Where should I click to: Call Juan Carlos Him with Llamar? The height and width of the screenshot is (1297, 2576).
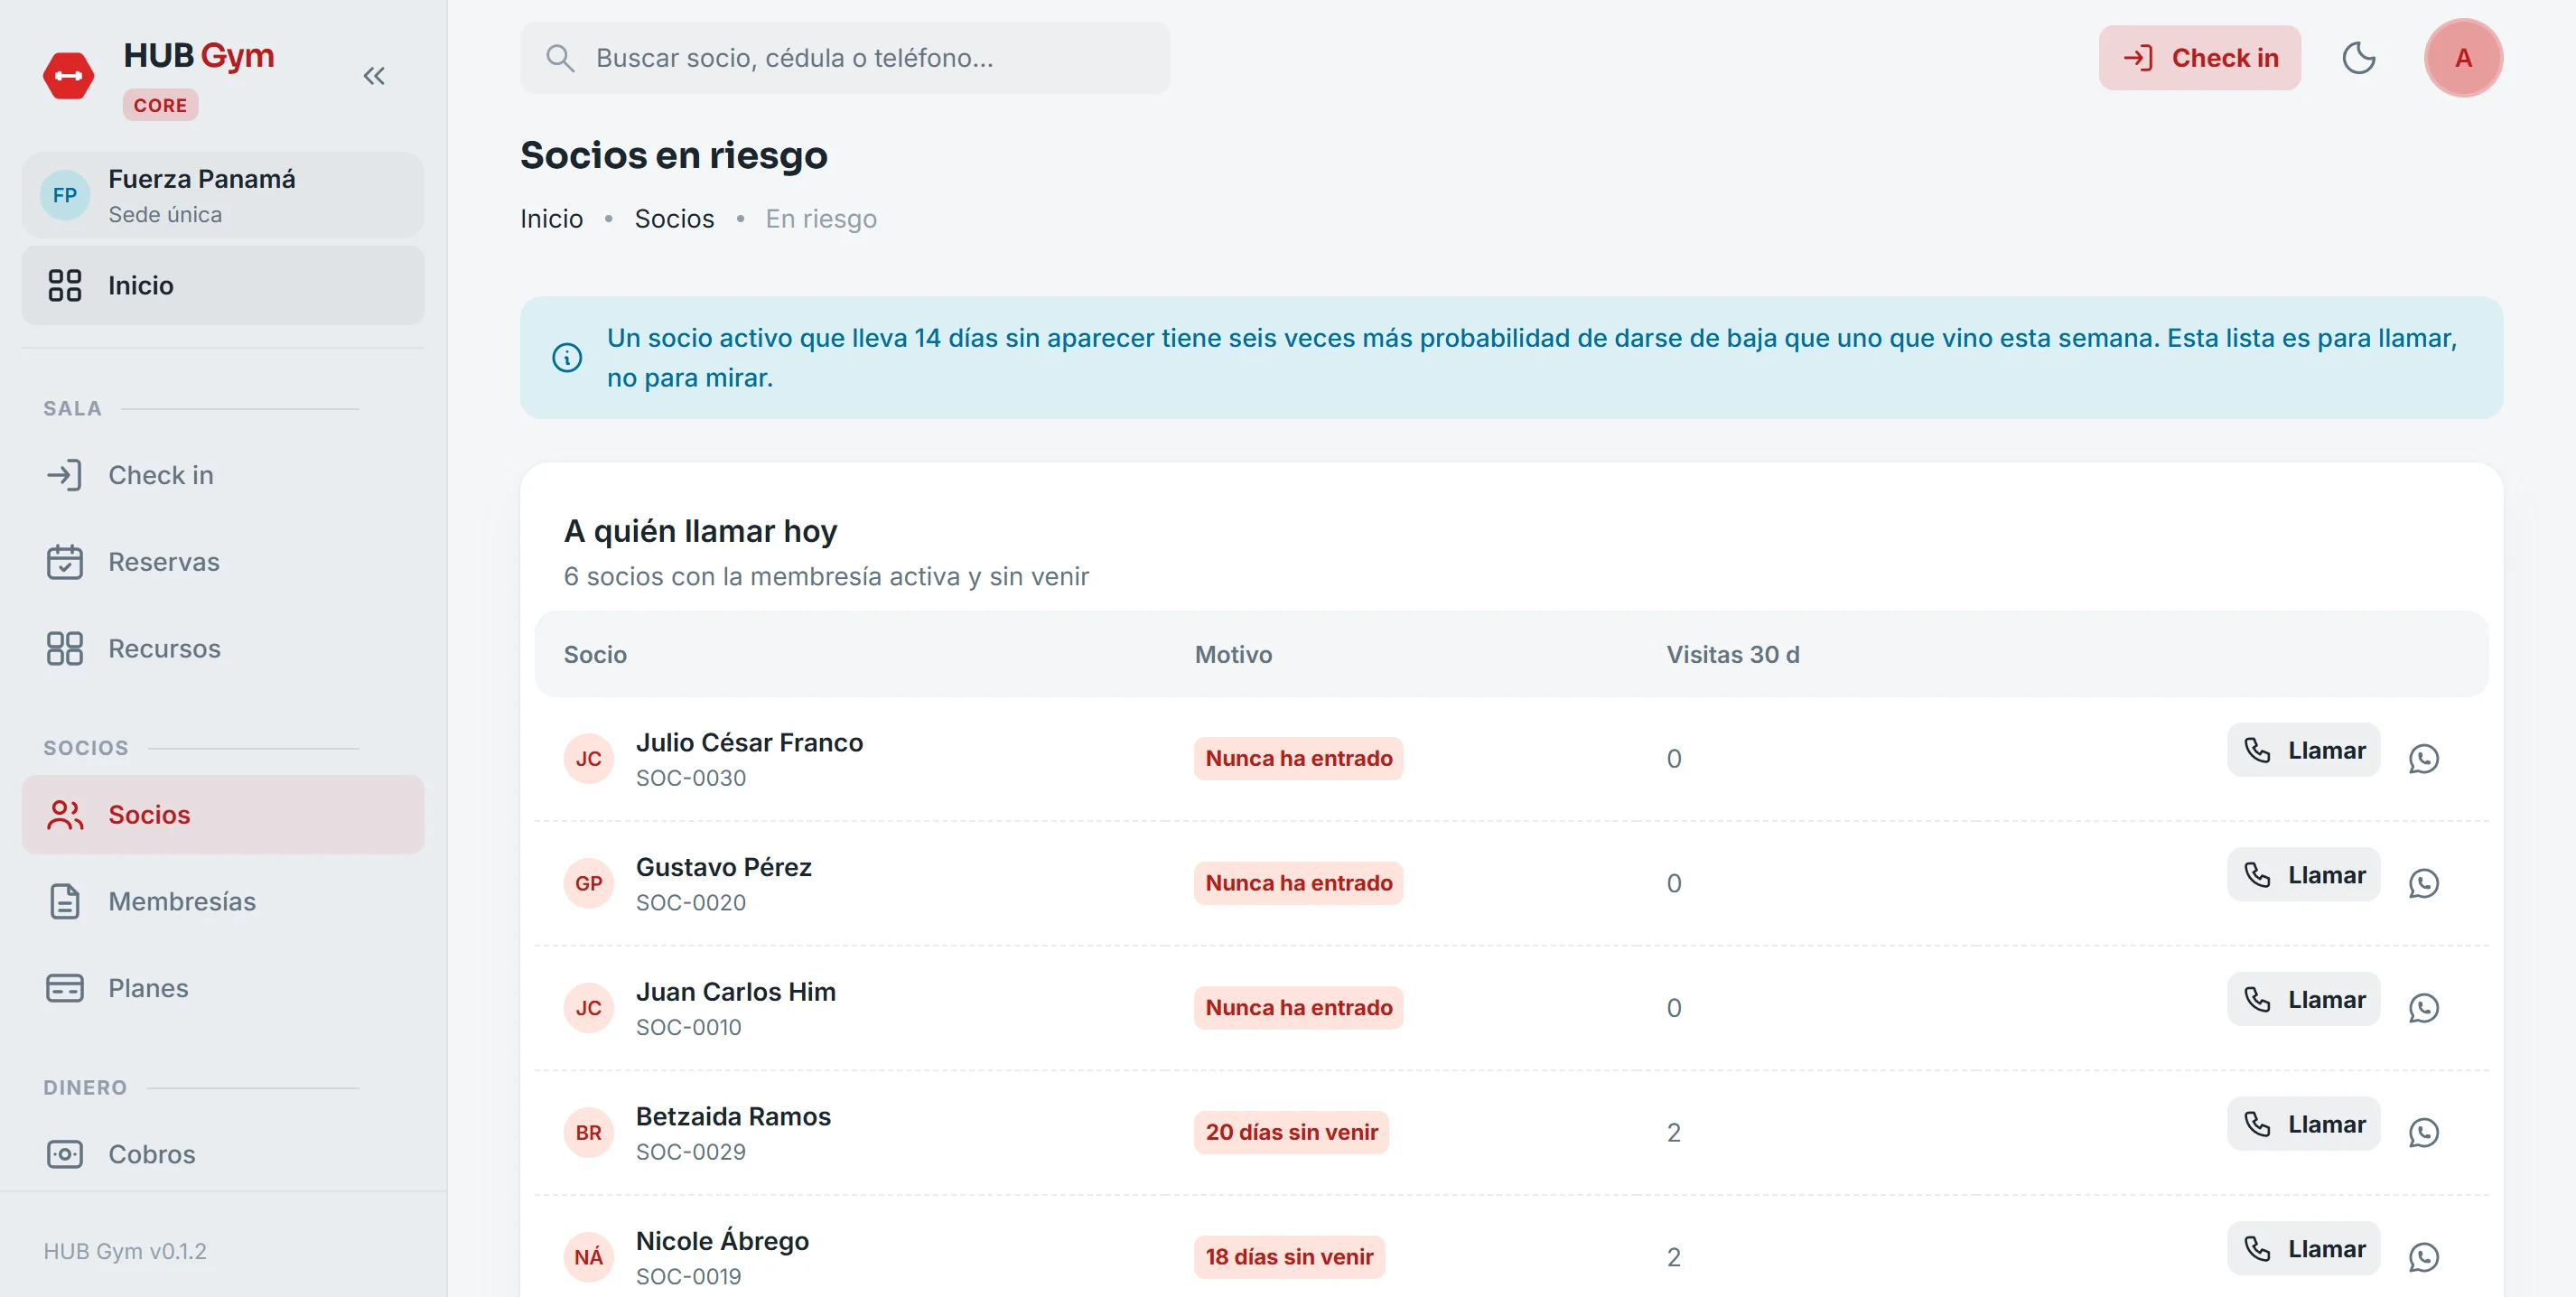tap(2303, 999)
